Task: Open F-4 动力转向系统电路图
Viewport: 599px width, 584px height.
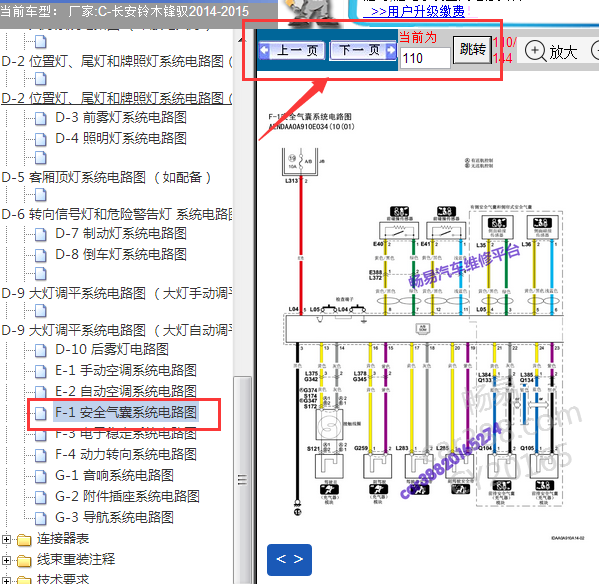Action: (126, 455)
